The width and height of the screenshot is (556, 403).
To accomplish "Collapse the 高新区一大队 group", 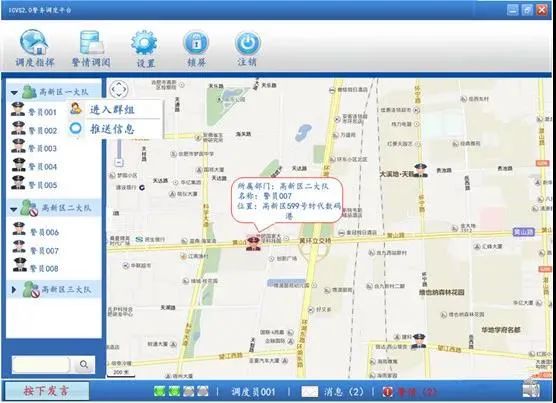I will coord(14,93).
